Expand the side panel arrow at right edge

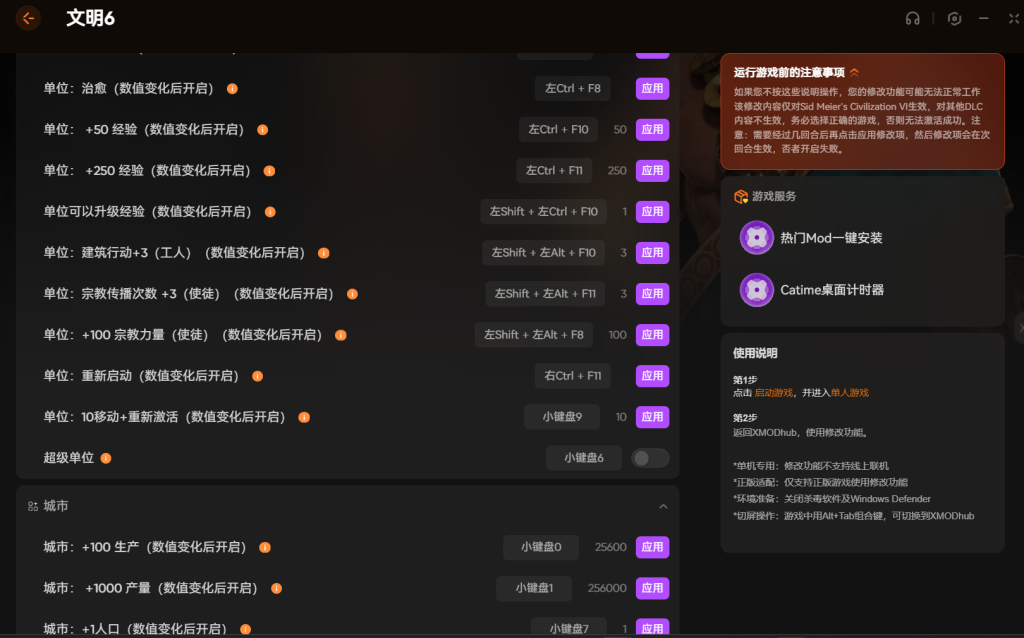pos(1018,327)
